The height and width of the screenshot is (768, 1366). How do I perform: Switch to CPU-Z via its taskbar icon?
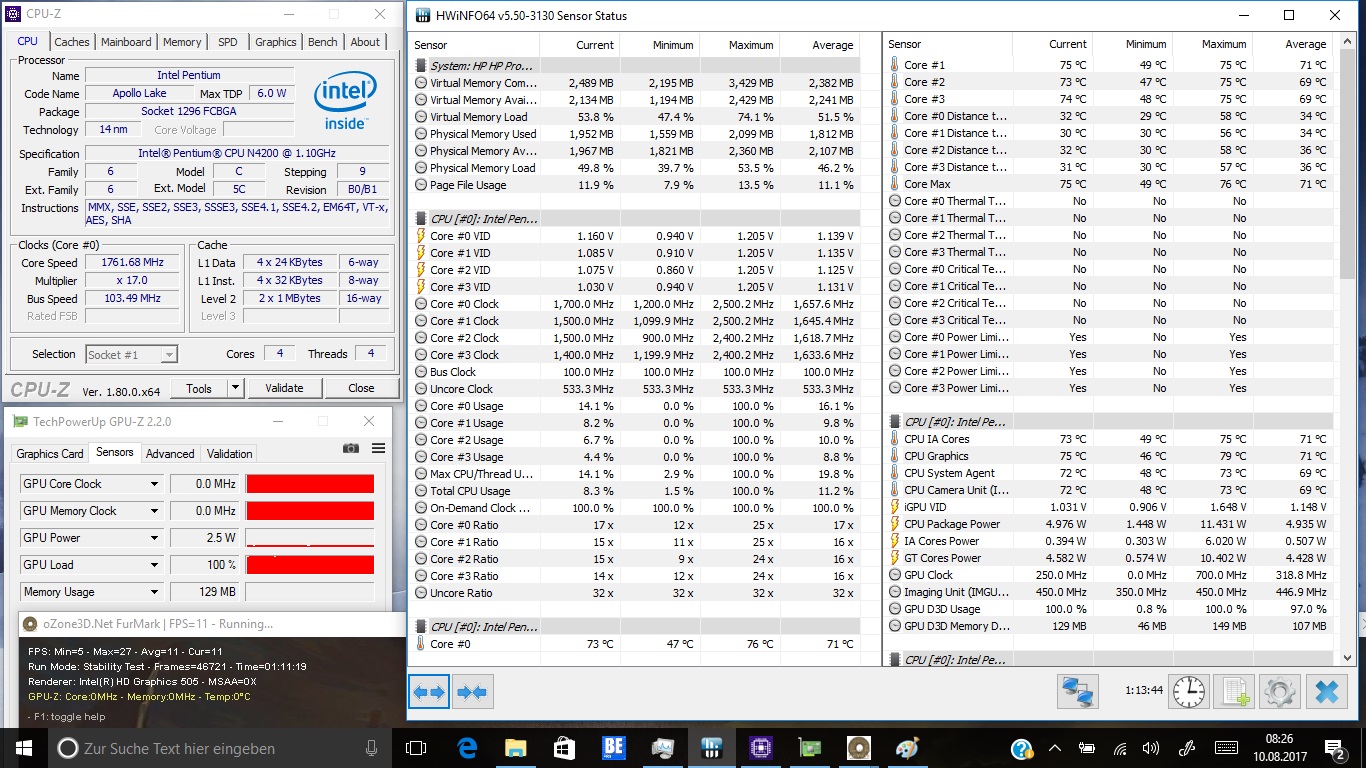760,748
